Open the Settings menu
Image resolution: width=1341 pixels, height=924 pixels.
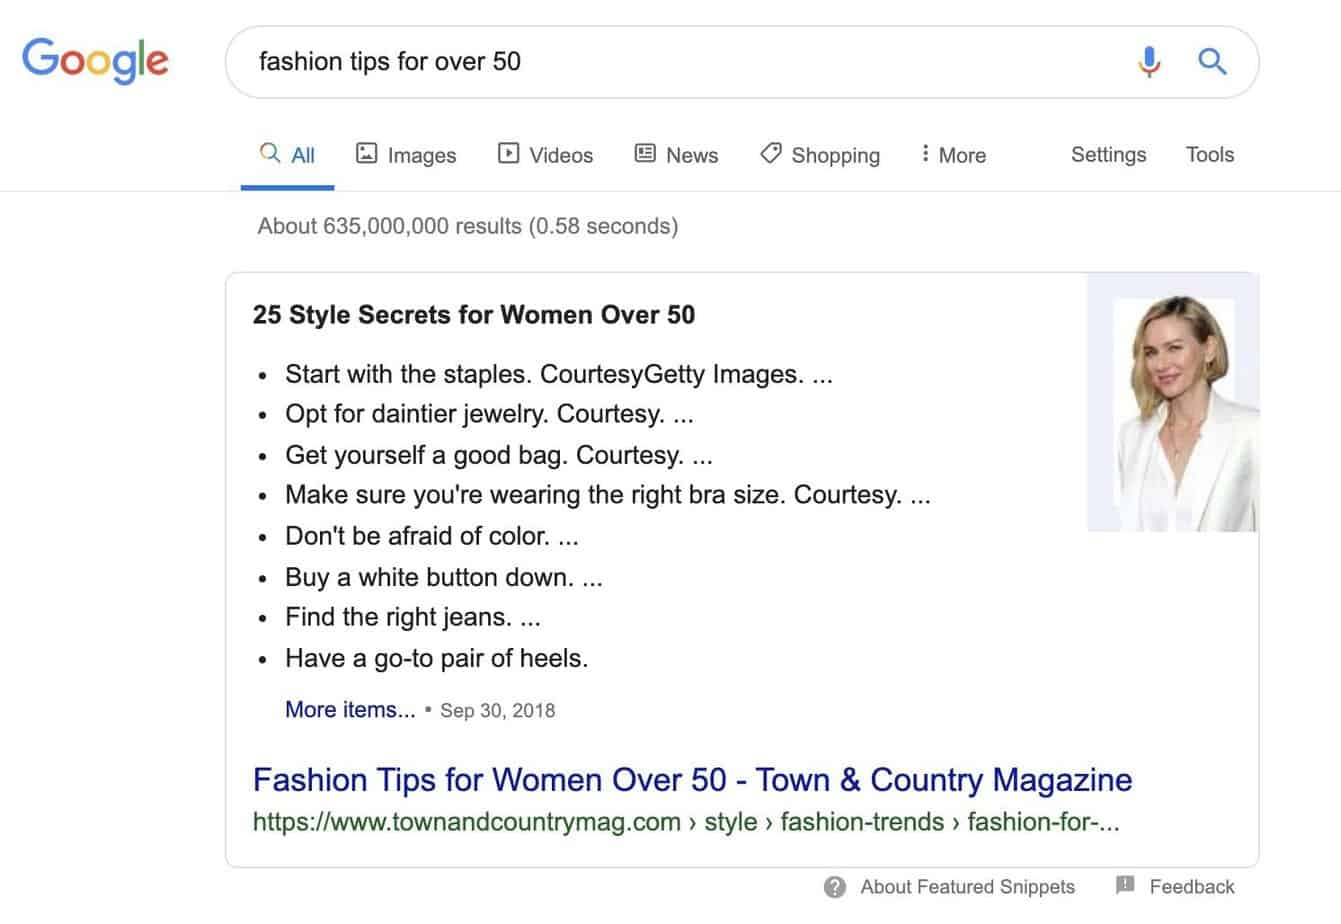click(1108, 155)
